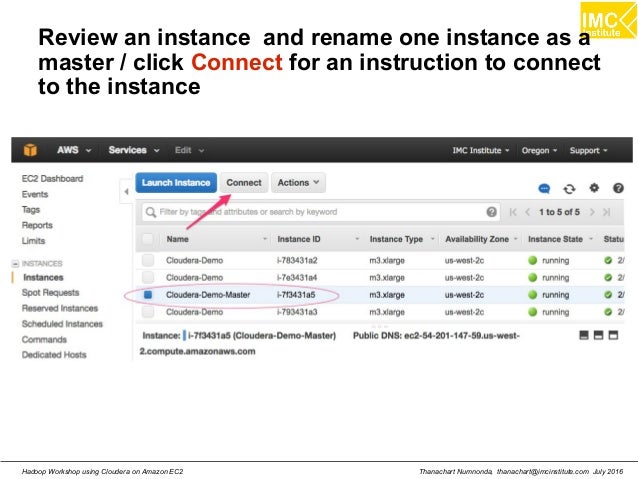The image size is (638, 479).
Task: Select Instances in sidebar
Action: click(43, 278)
